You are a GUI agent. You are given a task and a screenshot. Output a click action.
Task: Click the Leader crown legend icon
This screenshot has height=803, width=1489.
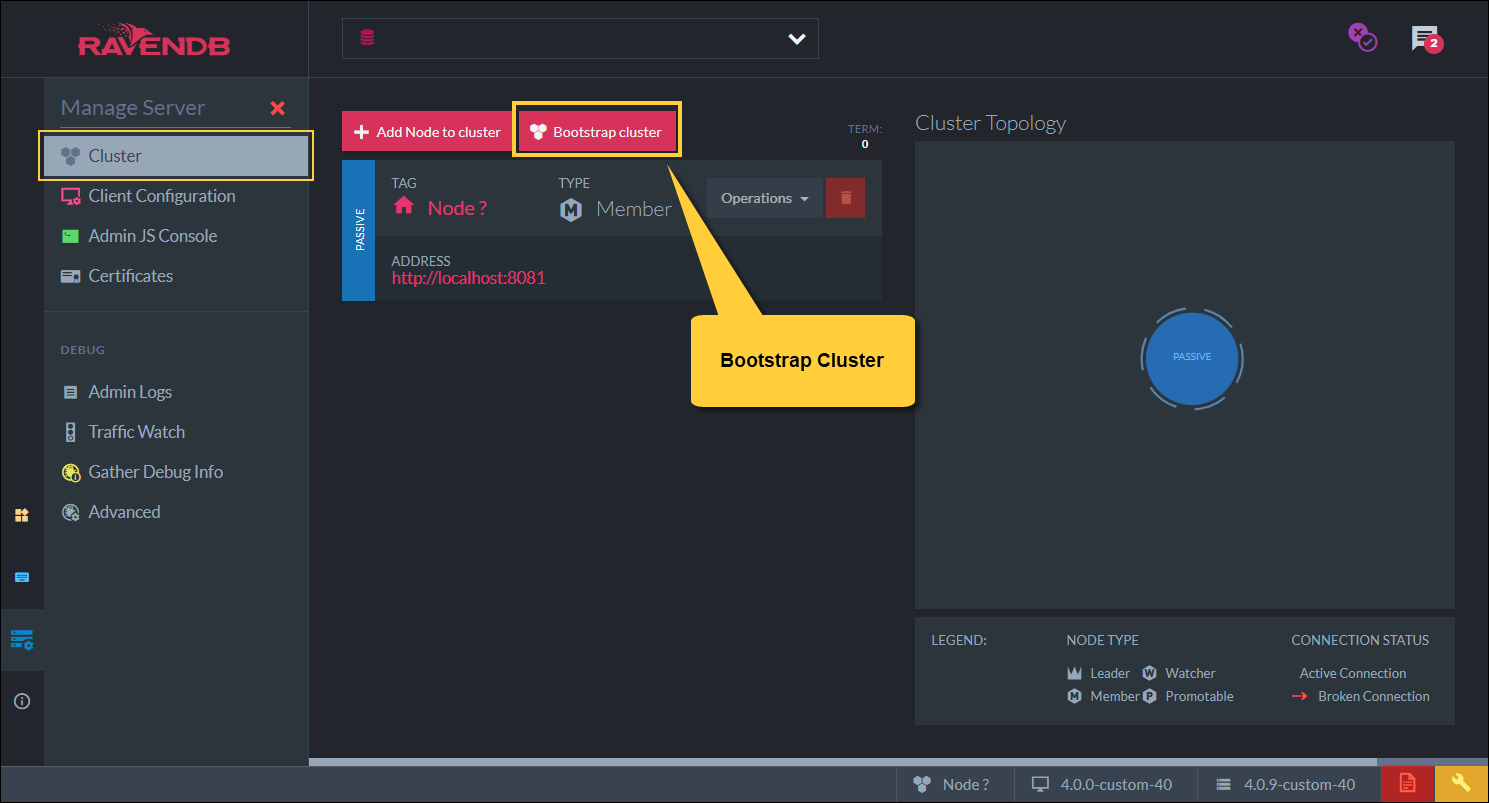coord(1075,673)
